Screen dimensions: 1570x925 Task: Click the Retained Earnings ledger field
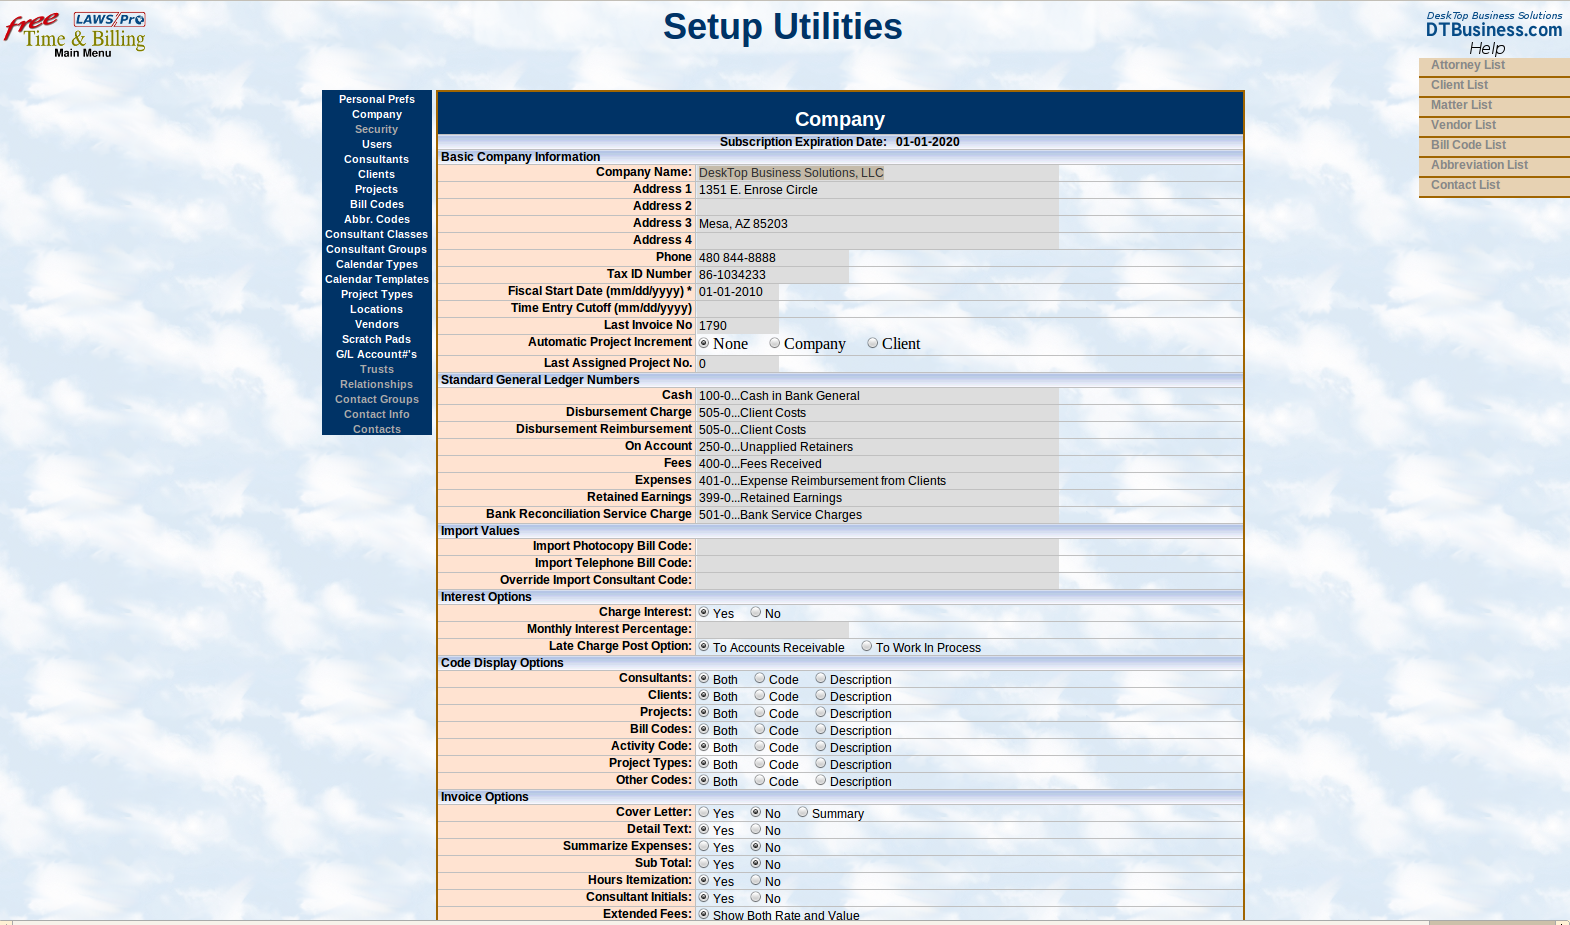coord(877,498)
